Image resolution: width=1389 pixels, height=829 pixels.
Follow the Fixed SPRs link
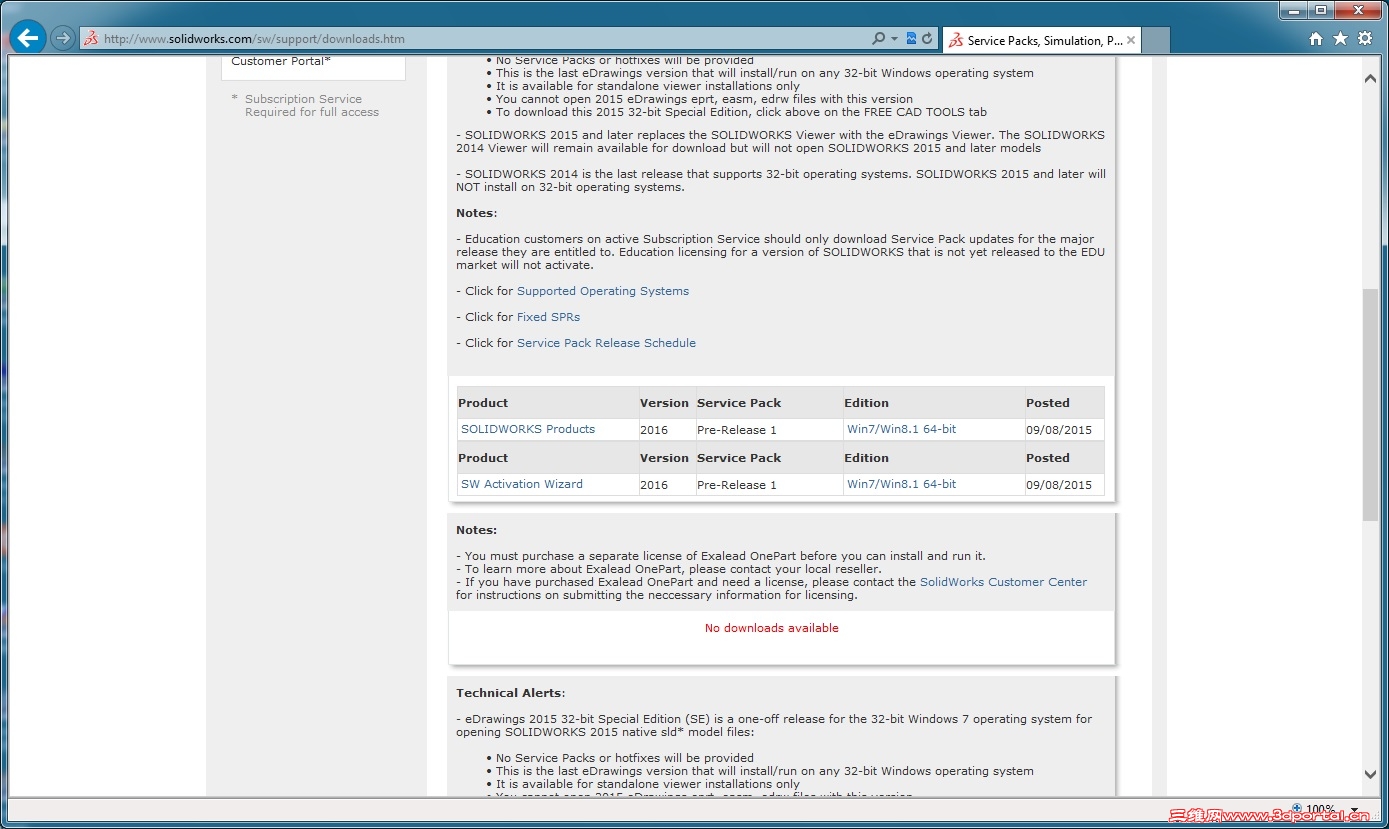[548, 317]
